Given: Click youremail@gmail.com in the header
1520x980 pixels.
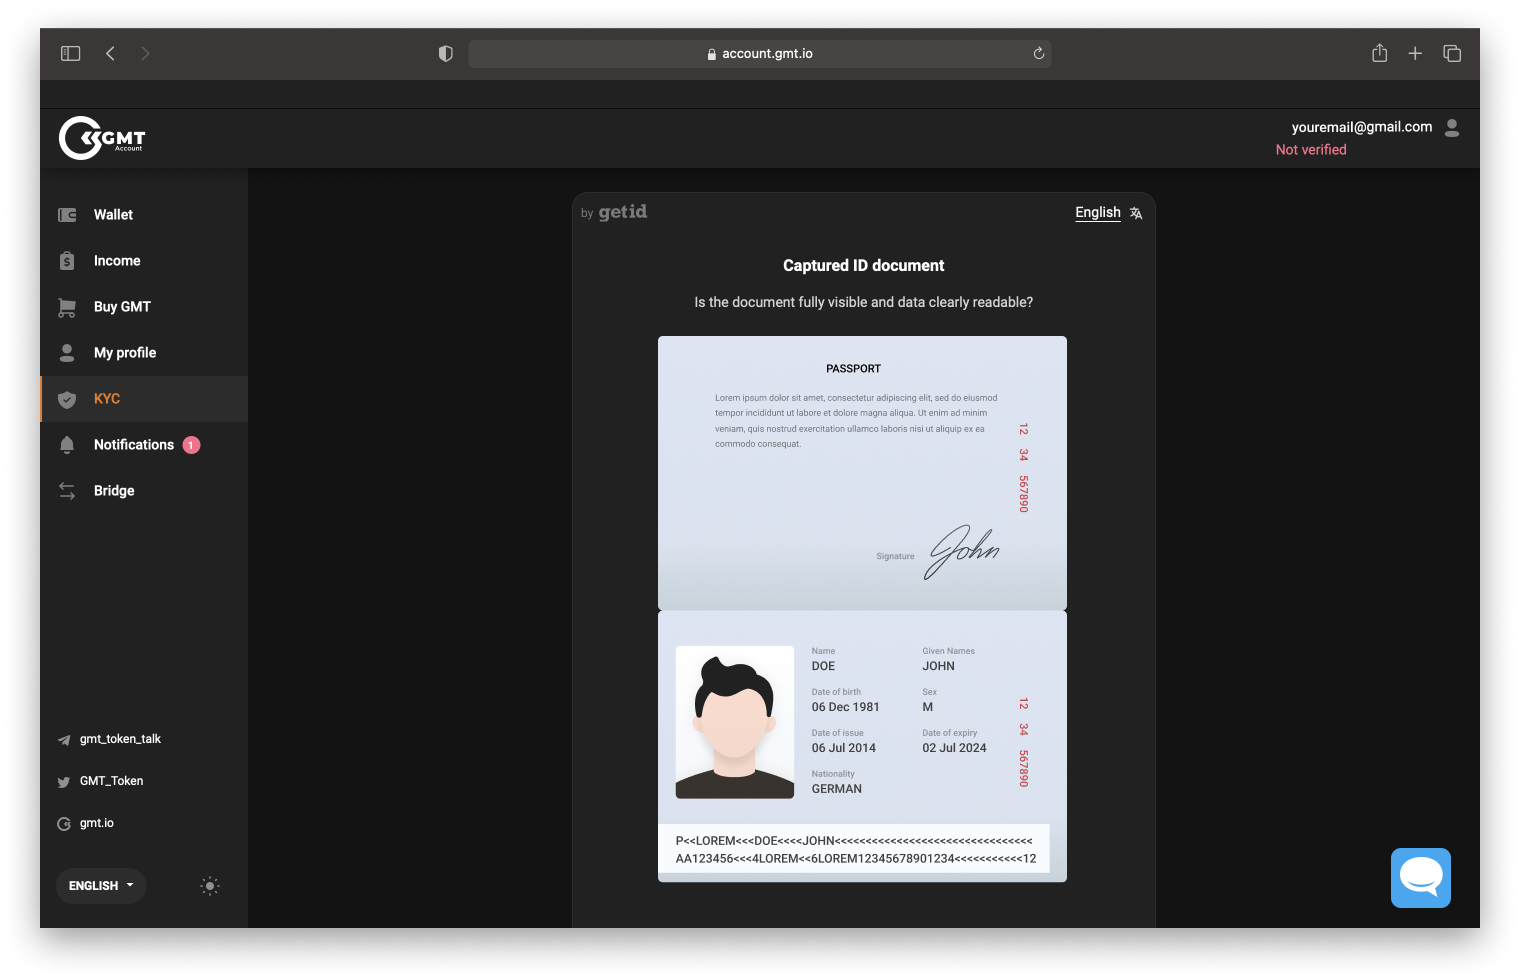Looking at the screenshot, I should [x=1361, y=127].
